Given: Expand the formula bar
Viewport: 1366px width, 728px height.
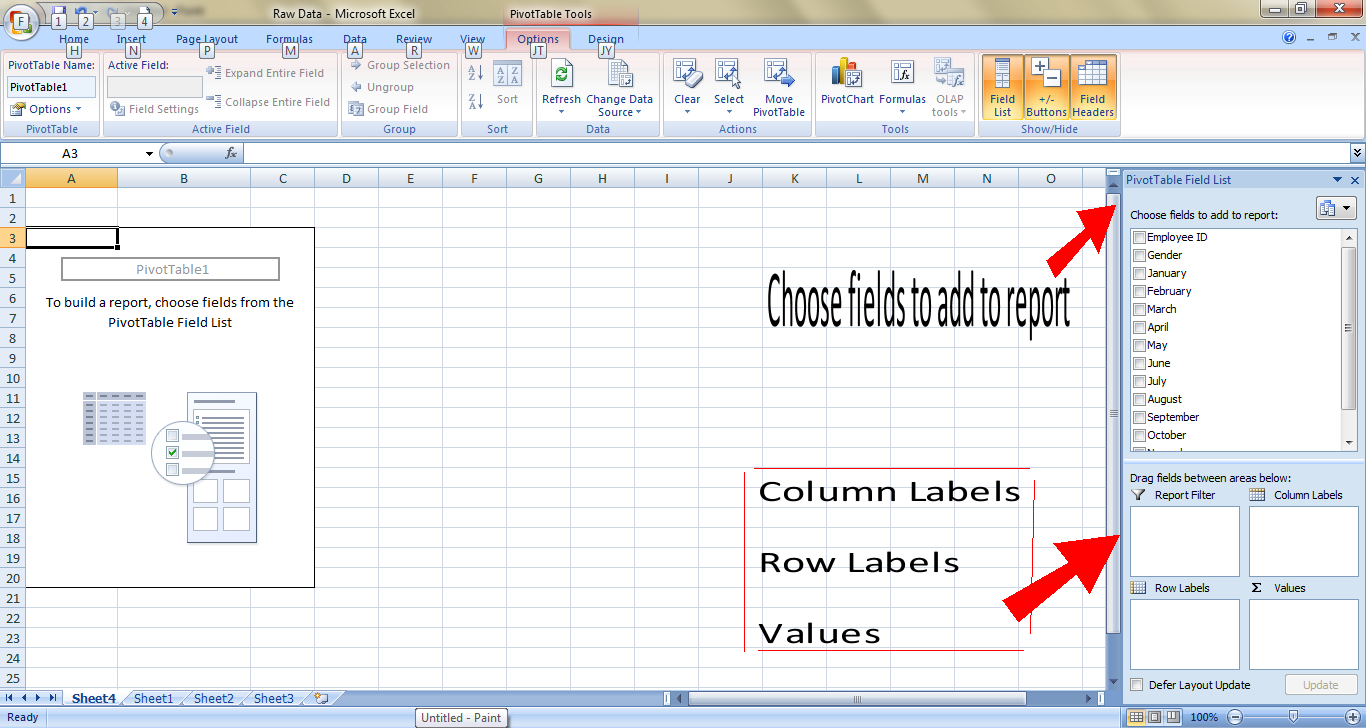Looking at the screenshot, I should (x=1357, y=153).
